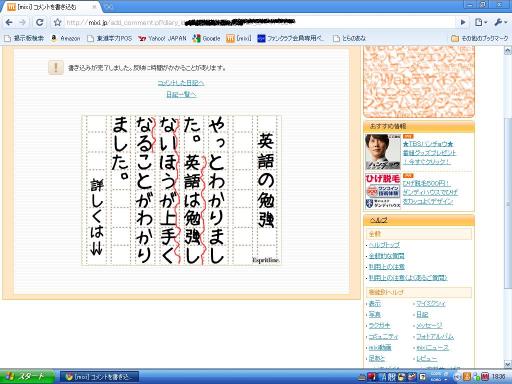The width and height of the screenshot is (512, 384).
Task: Click the exclamation notice icon
Action: click(56, 68)
